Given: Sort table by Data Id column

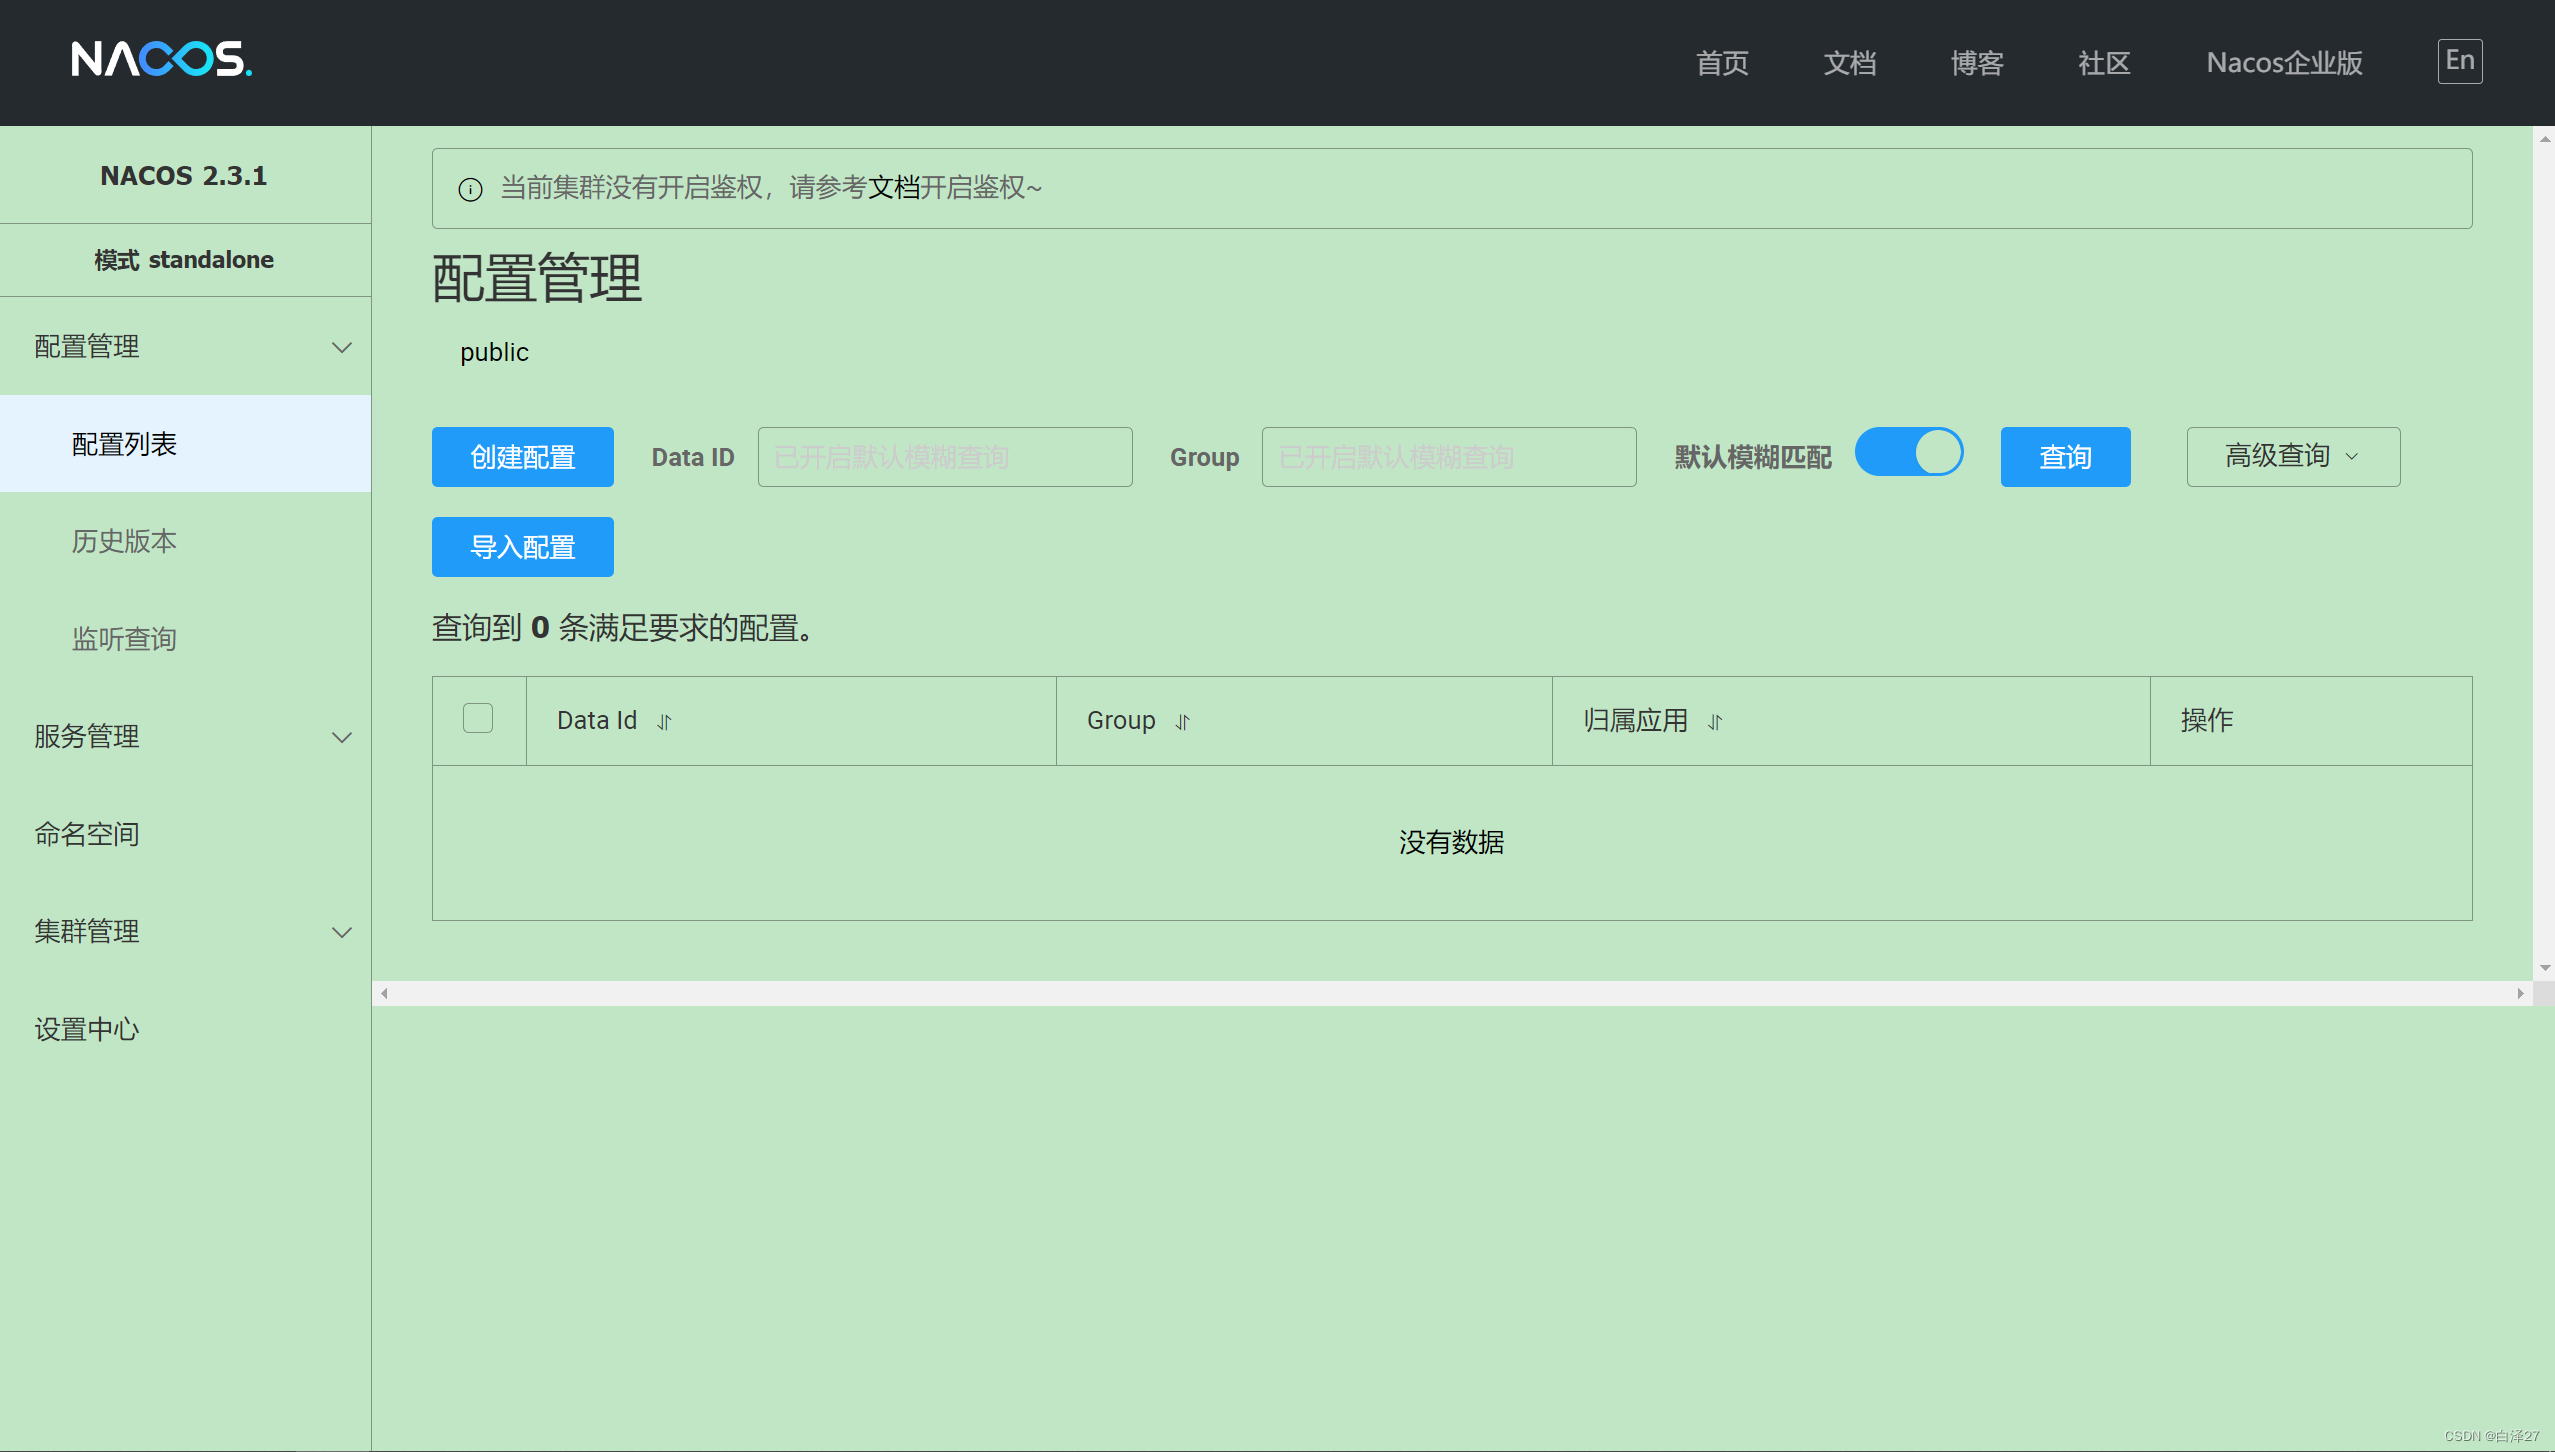Looking at the screenshot, I should pos(665,722).
